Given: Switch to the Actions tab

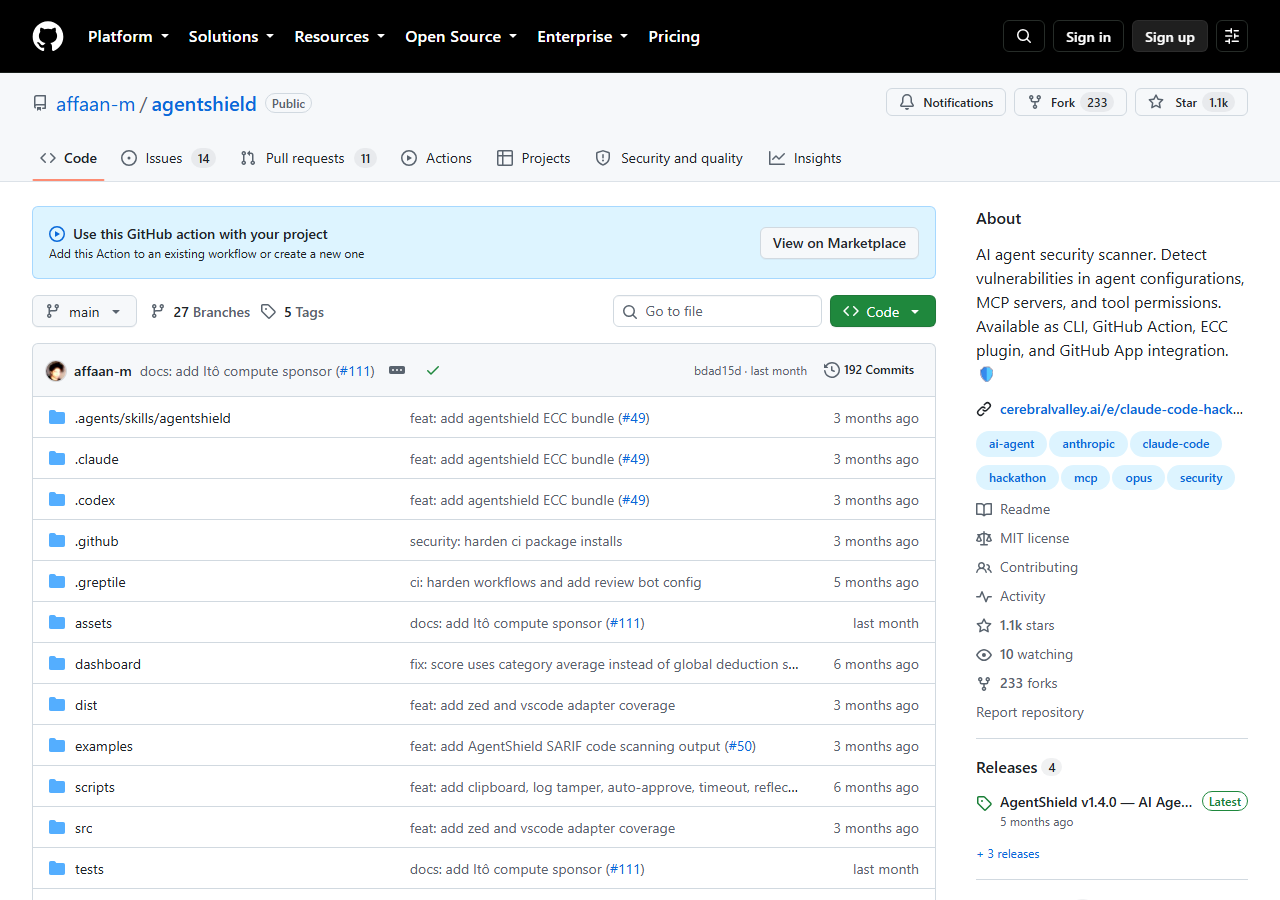Looking at the screenshot, I should click(x=436, y=158).
